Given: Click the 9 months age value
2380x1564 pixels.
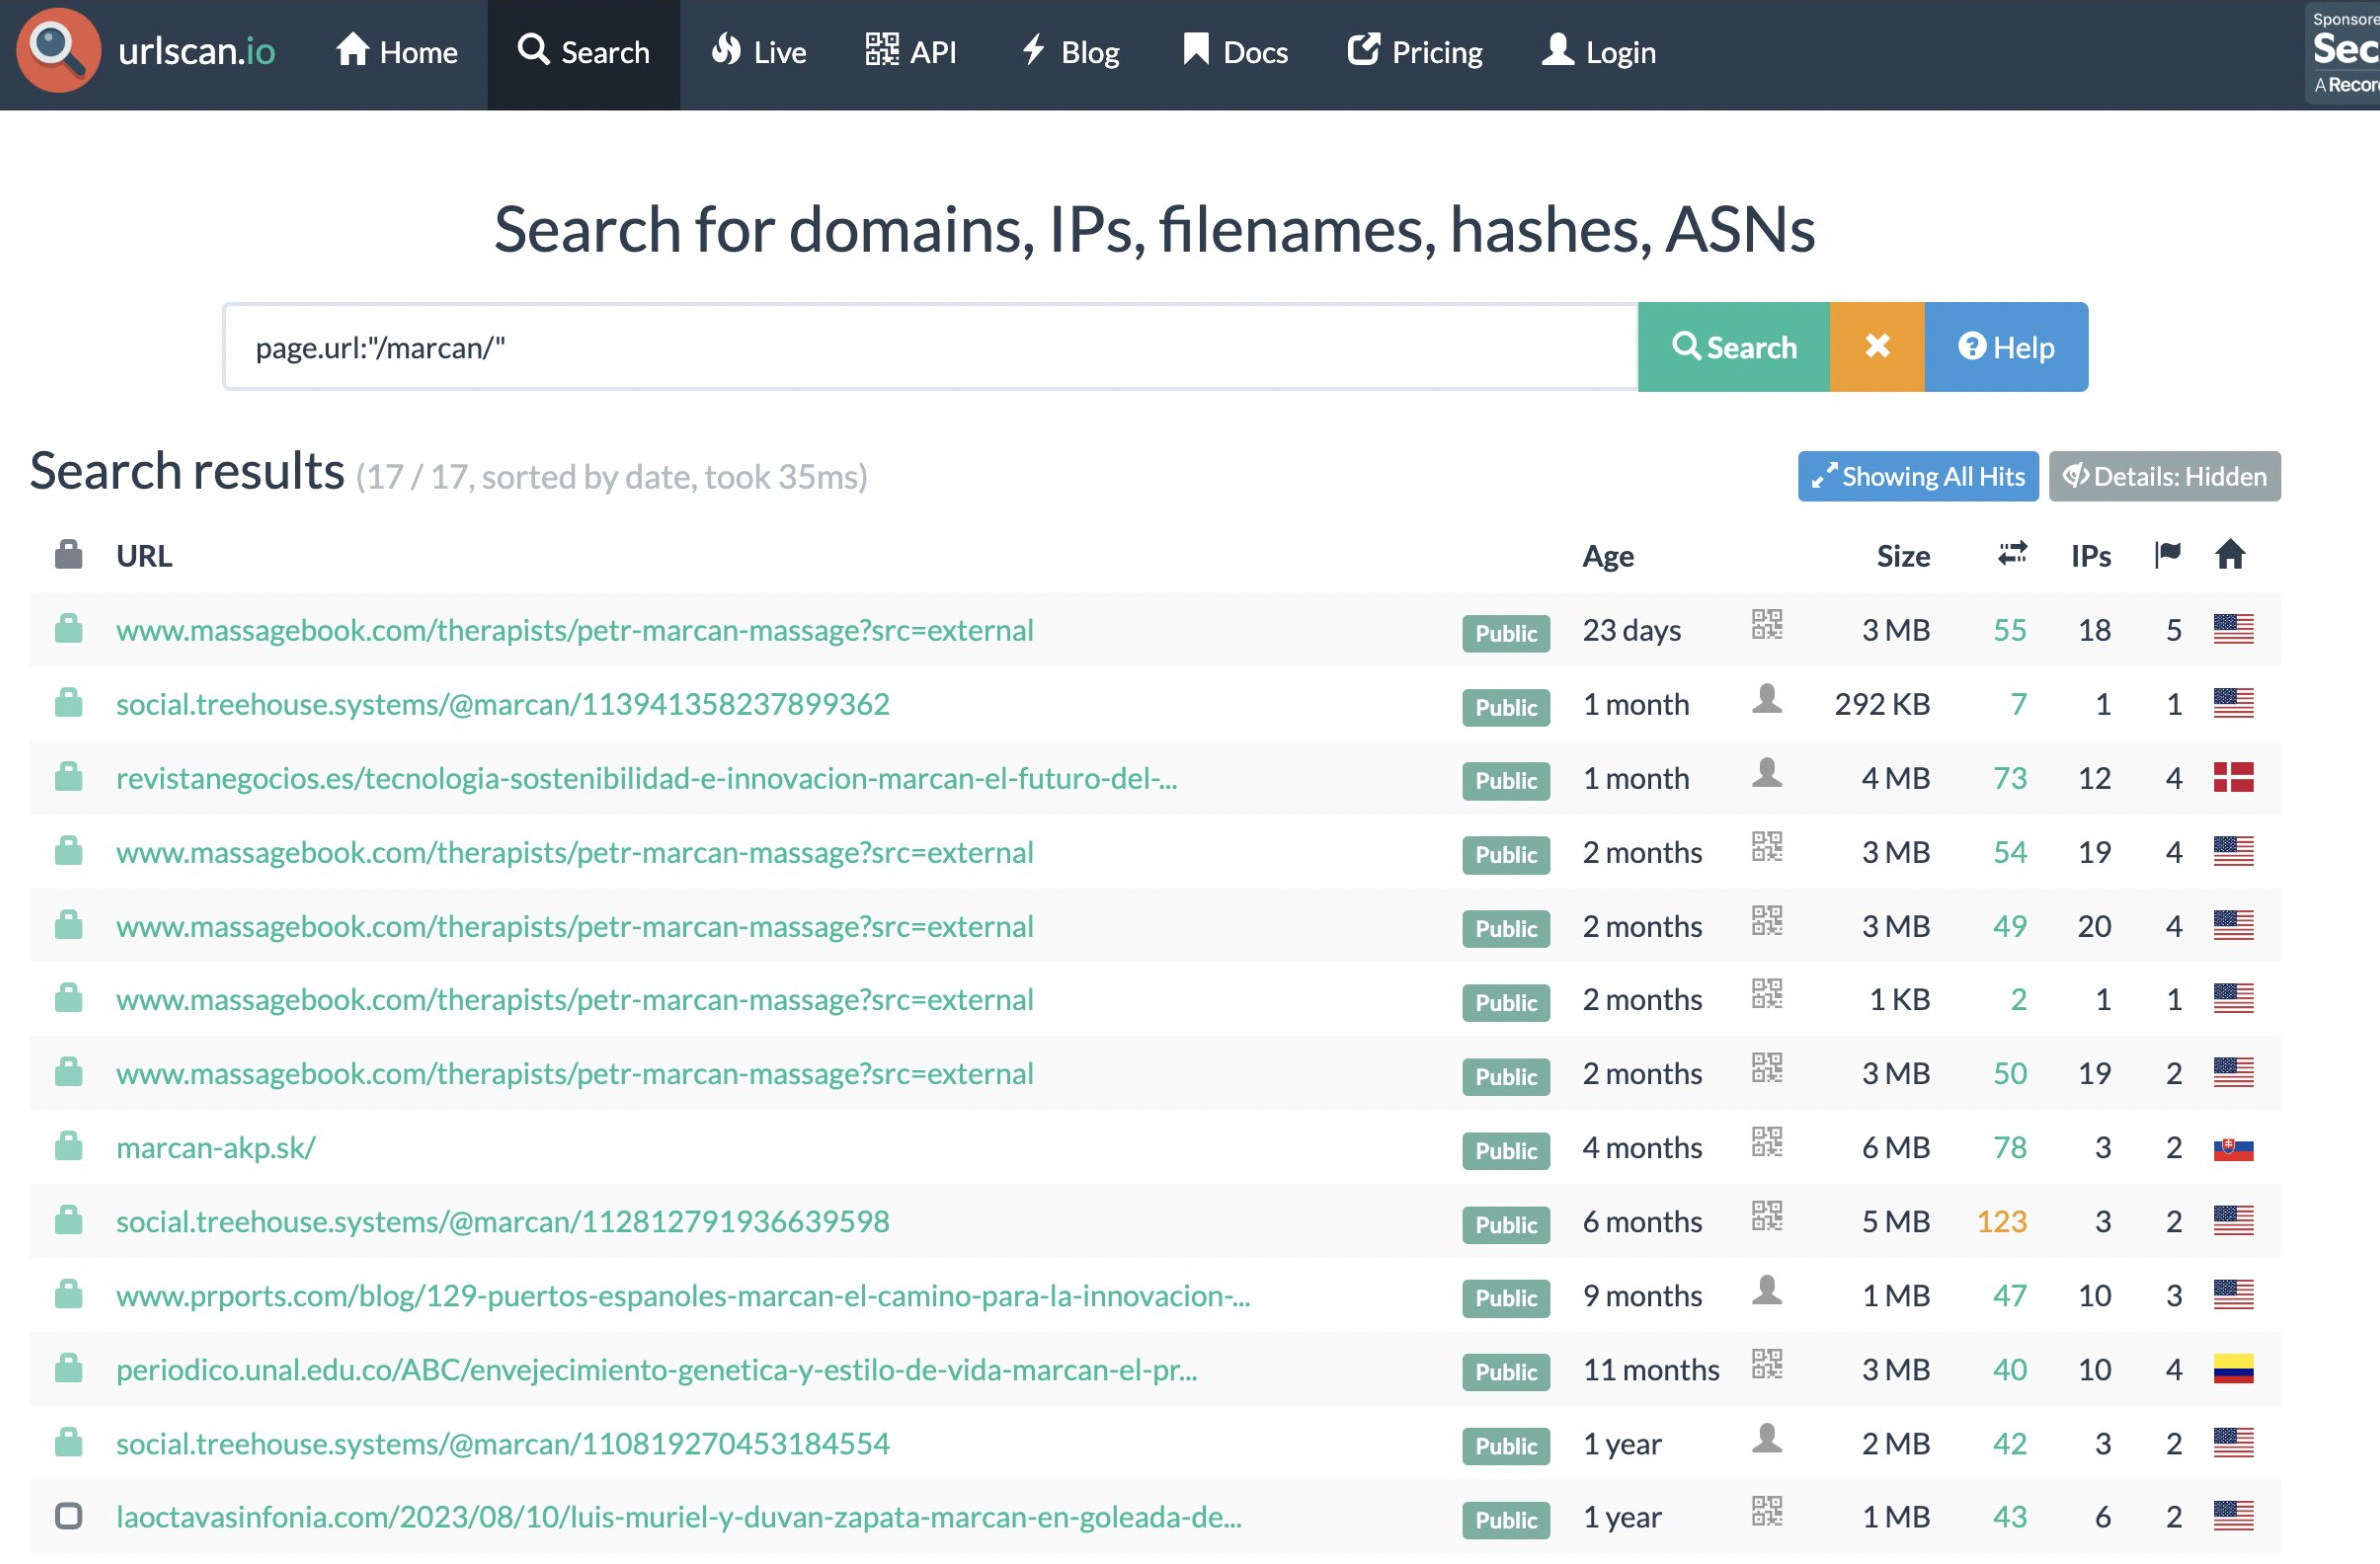Looking at the screenshot, I should click(x=1642, y=1296).
